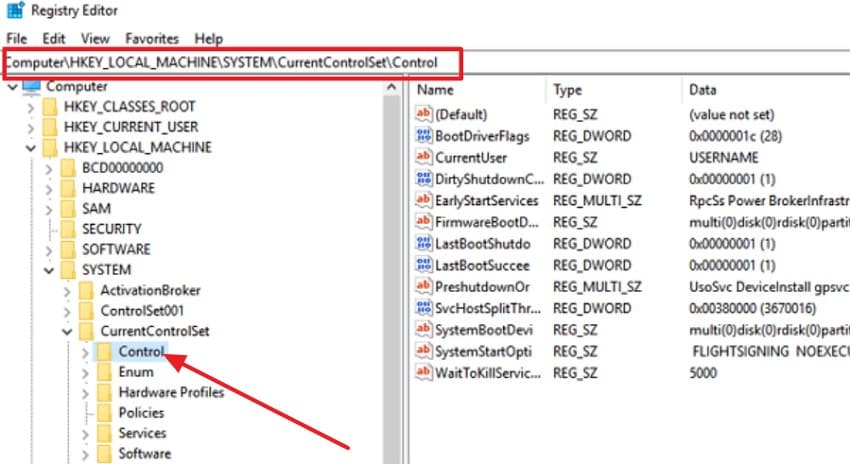Click the SystemBootDevi value icon
This screenshot has width=850, height=464.
point(423,329)
